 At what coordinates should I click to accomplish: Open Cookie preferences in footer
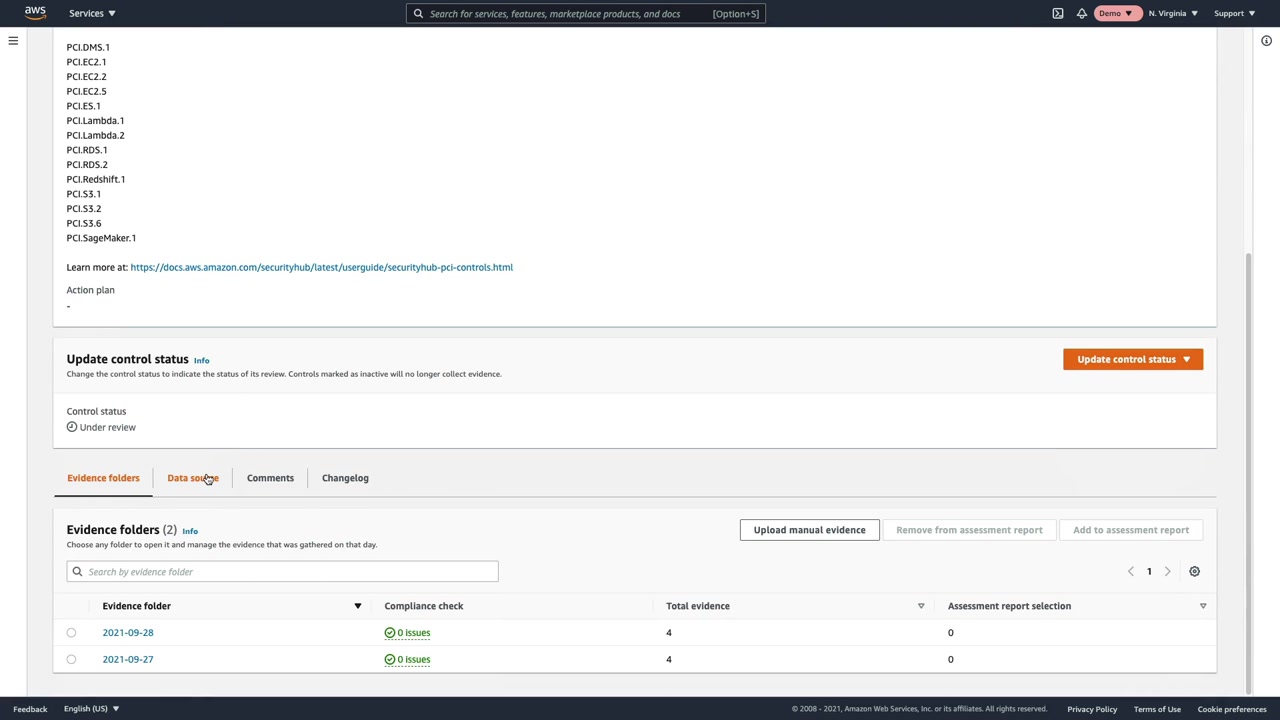[1232, 709]
